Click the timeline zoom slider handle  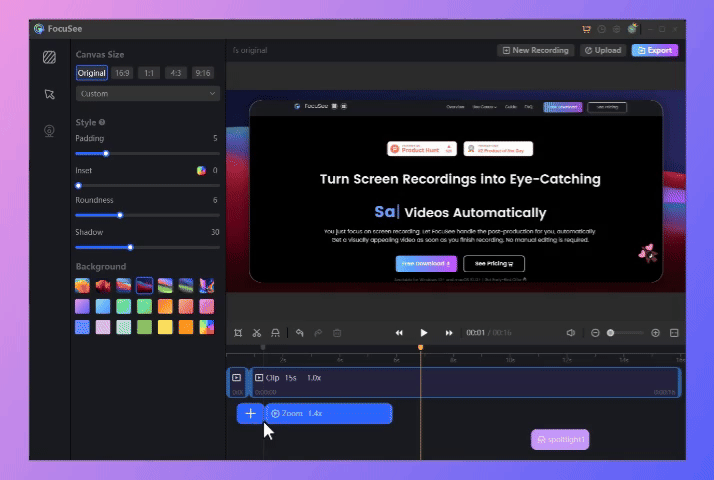coord(611,333)
